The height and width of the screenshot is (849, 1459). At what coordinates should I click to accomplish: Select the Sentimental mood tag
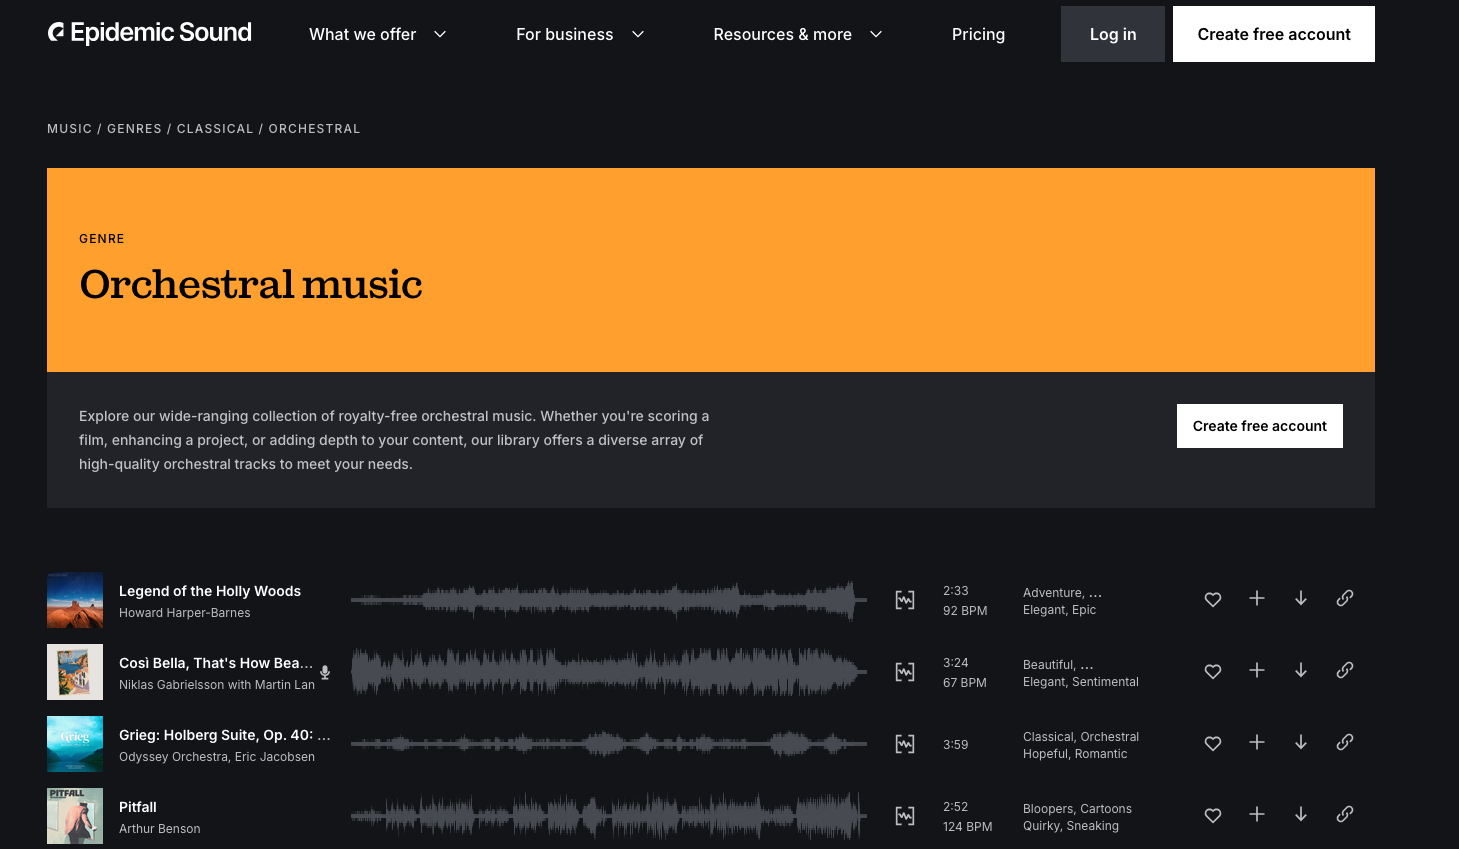pyautogui.click(x=1105, y=682)
